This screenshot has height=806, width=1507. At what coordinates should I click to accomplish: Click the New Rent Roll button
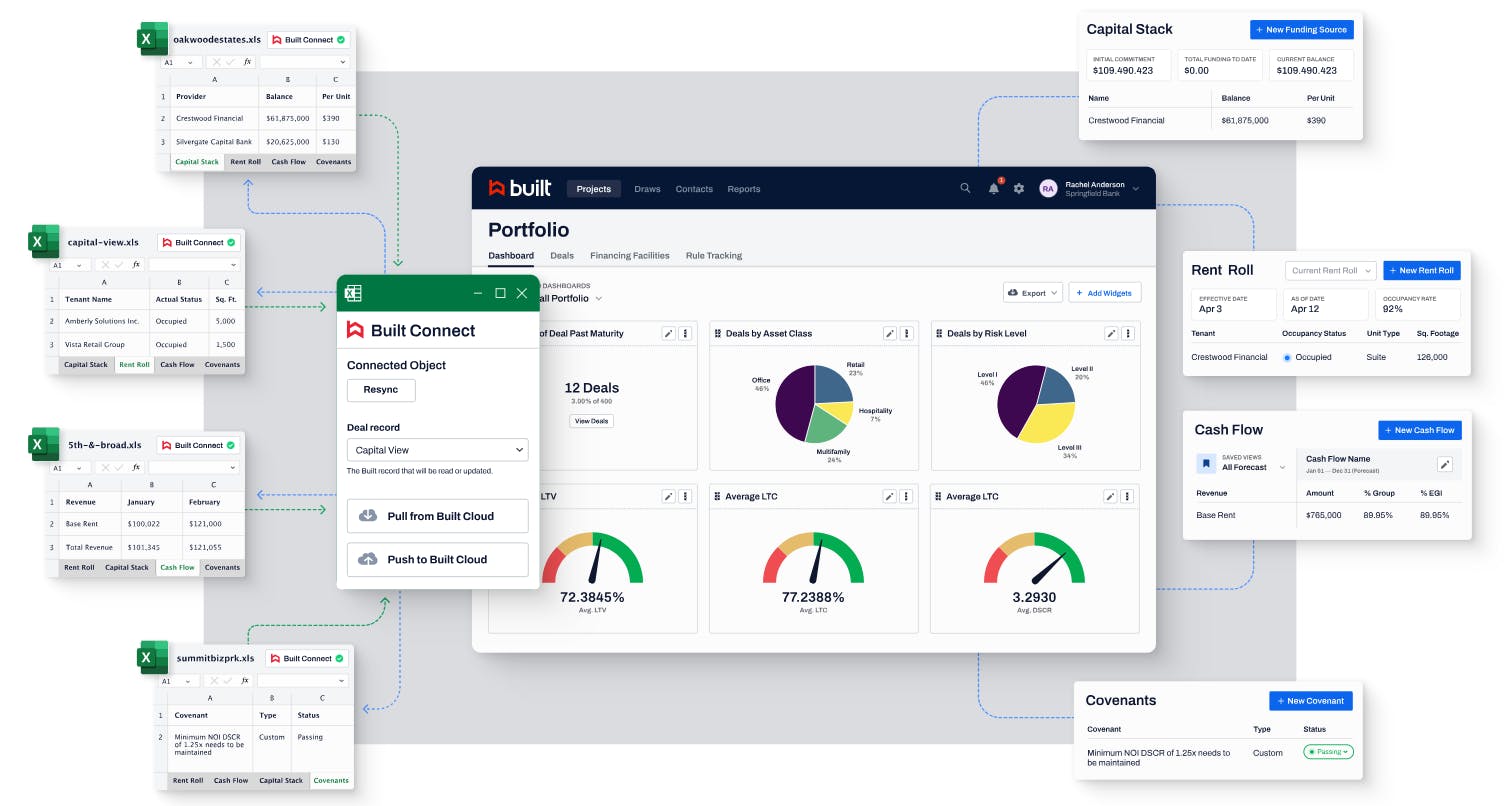coord(1422,270)
